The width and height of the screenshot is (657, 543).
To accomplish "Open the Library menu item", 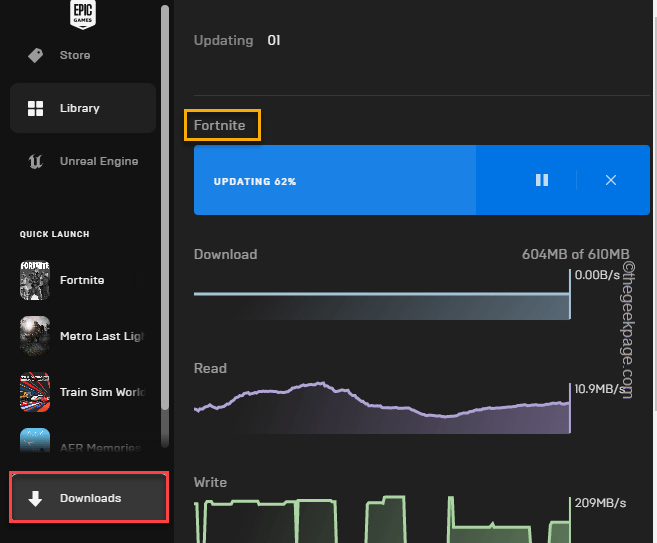I will (x=80, y=108).
